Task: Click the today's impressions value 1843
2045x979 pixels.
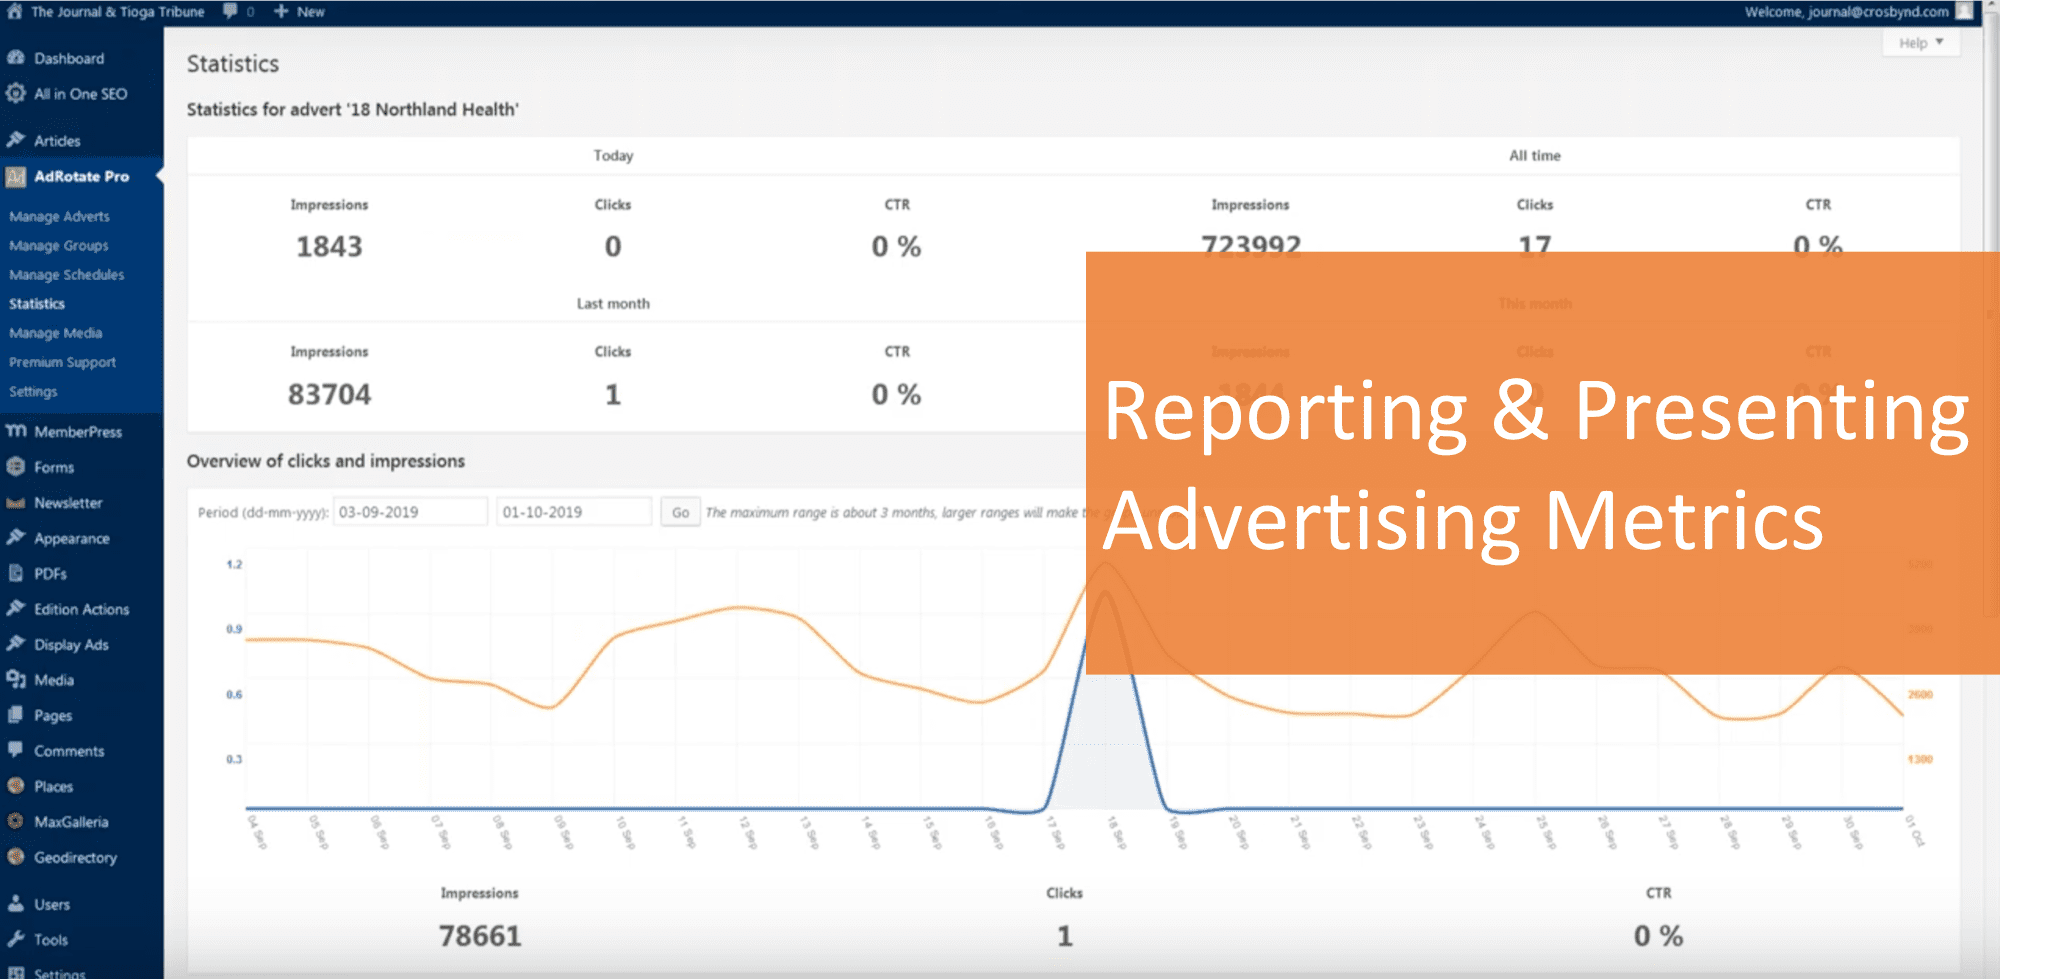Action: tap(329, 246)
